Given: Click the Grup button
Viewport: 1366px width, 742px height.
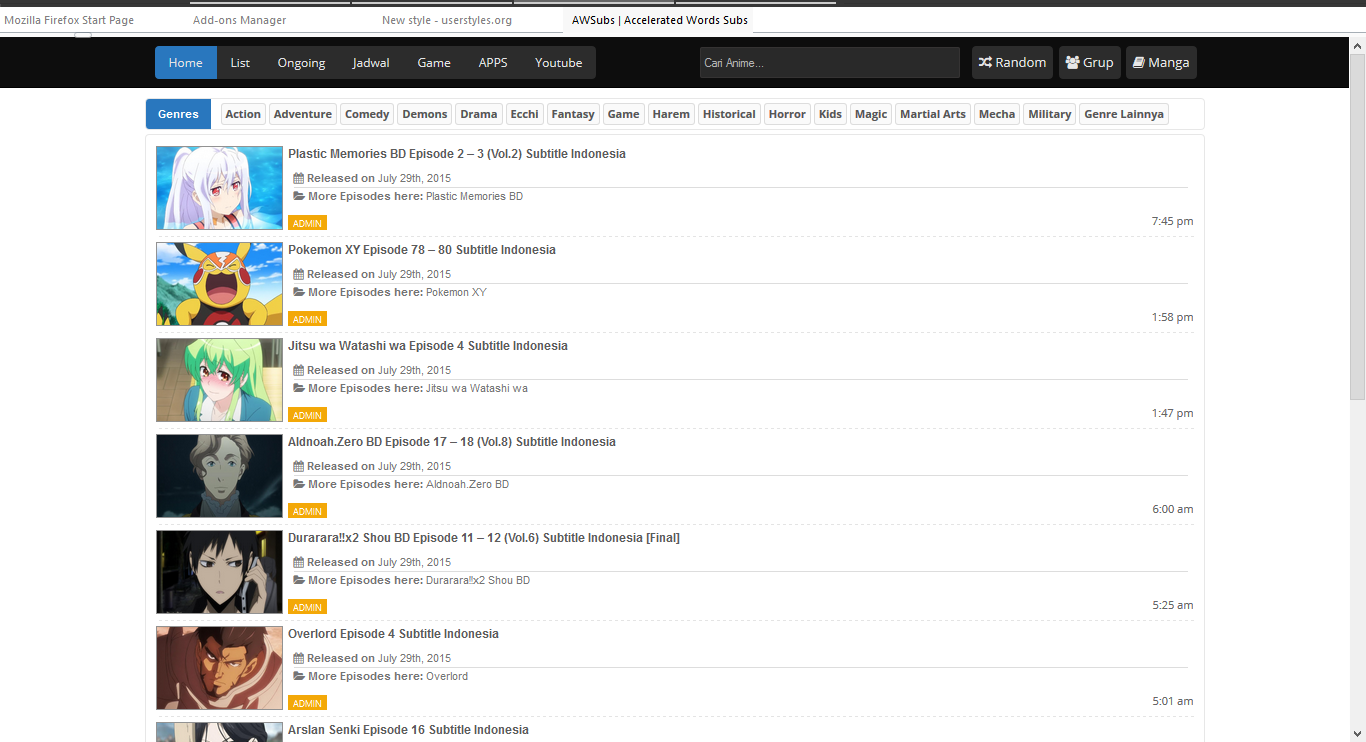Looking at the screenshot, I should coord(1089,62).
